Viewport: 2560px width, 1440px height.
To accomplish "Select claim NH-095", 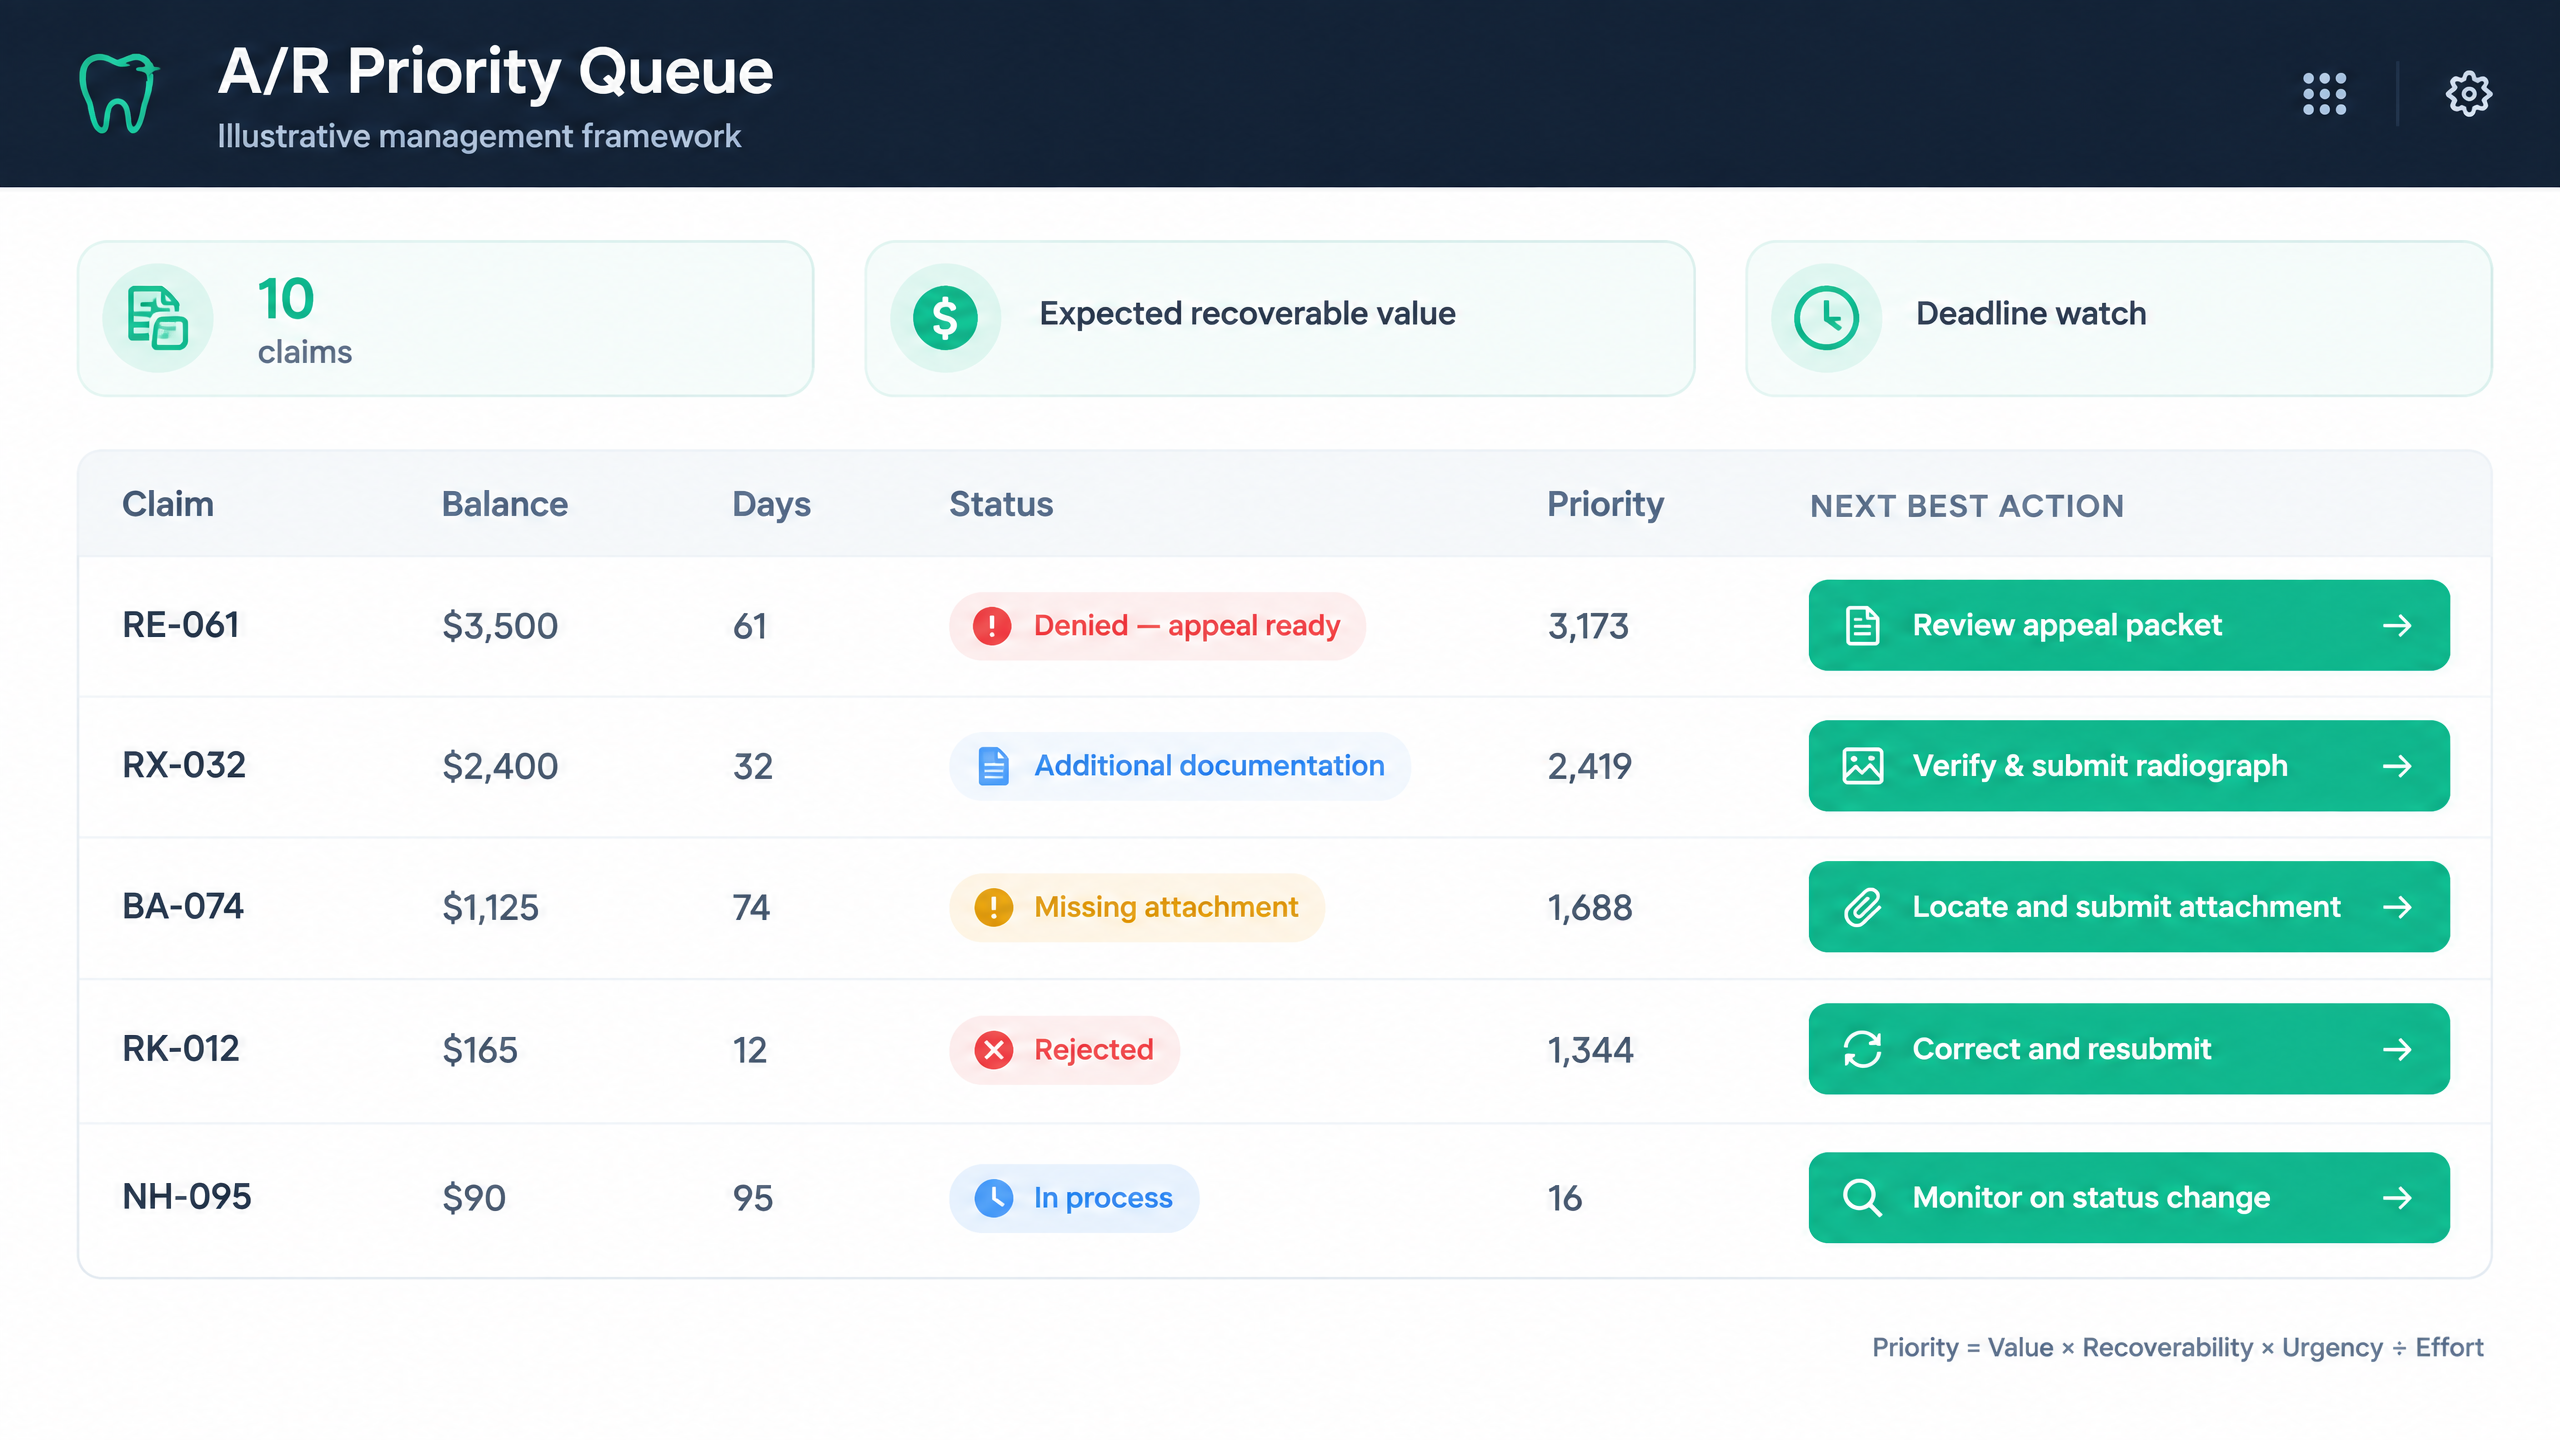I will click(187, 1197).
